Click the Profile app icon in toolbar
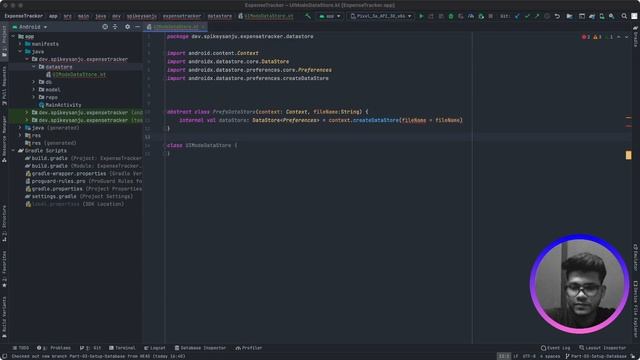The height and width of the screenshot is (360, 640). 471,16
